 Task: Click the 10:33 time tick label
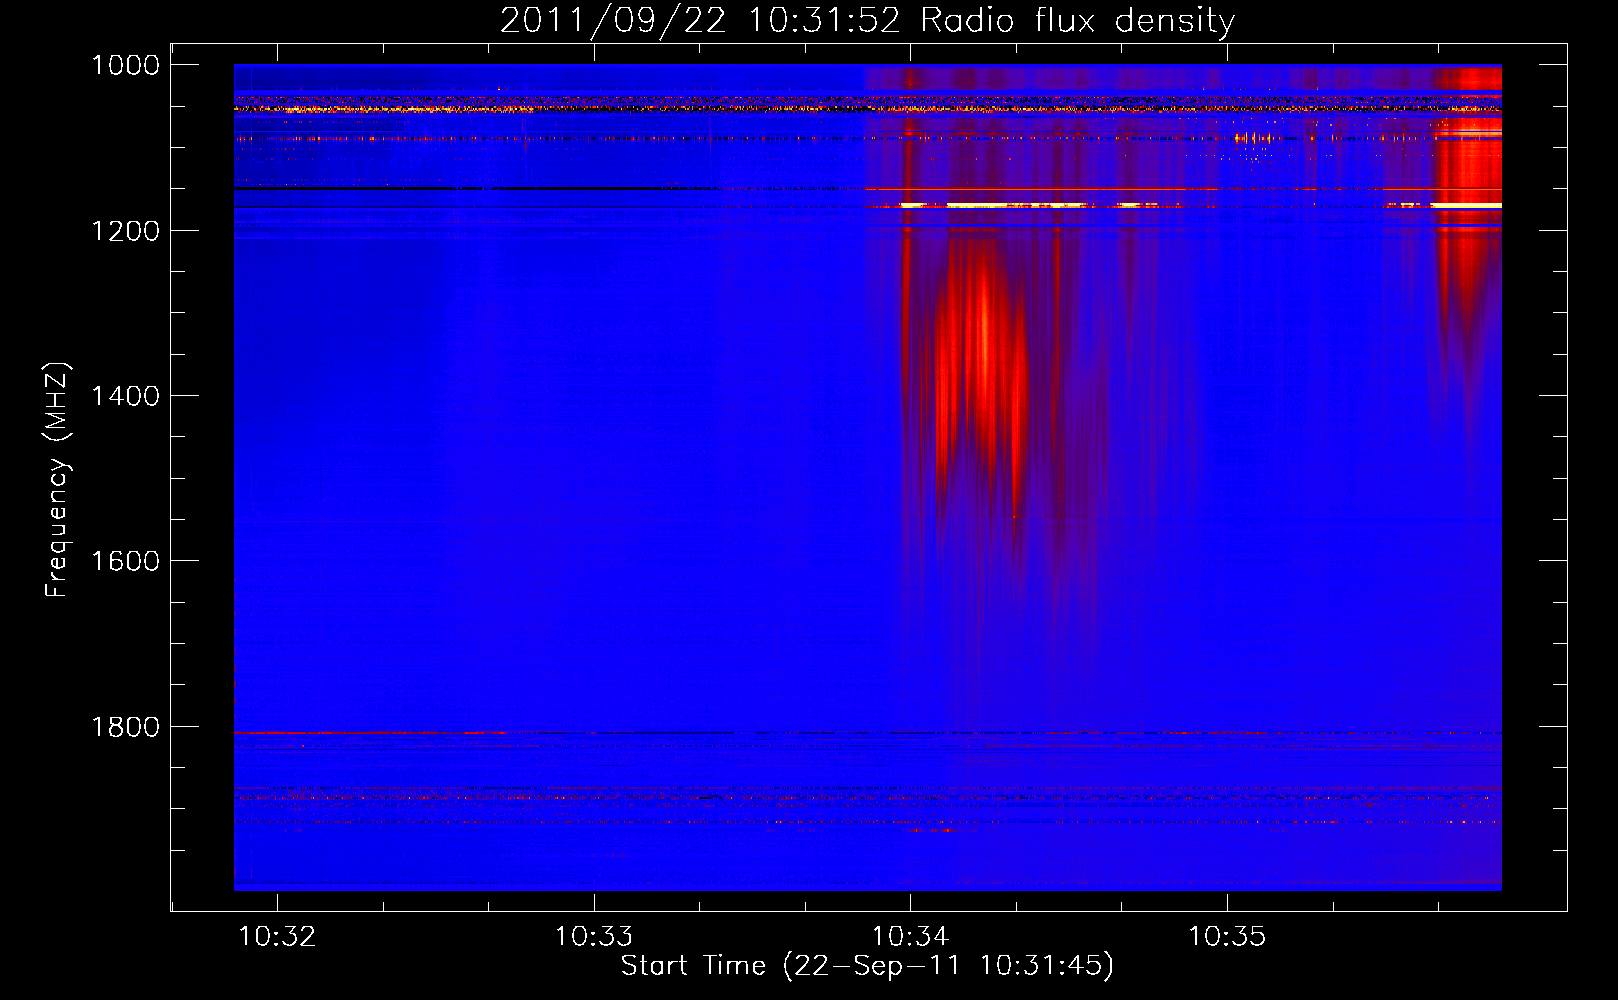[594, 936]
